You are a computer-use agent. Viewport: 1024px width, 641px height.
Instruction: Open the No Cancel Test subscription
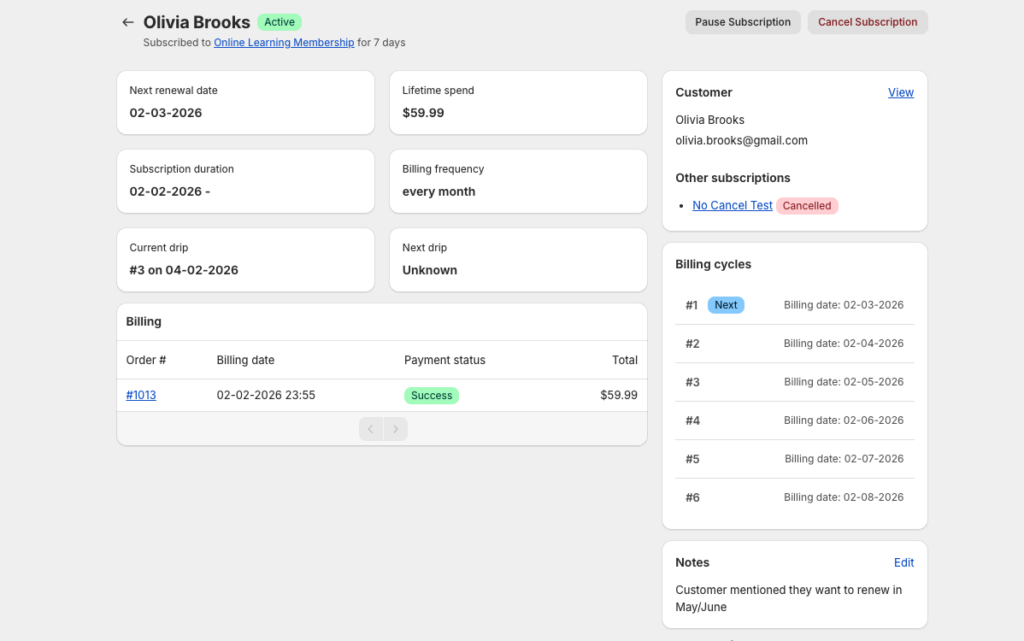(x=732, y=205)
